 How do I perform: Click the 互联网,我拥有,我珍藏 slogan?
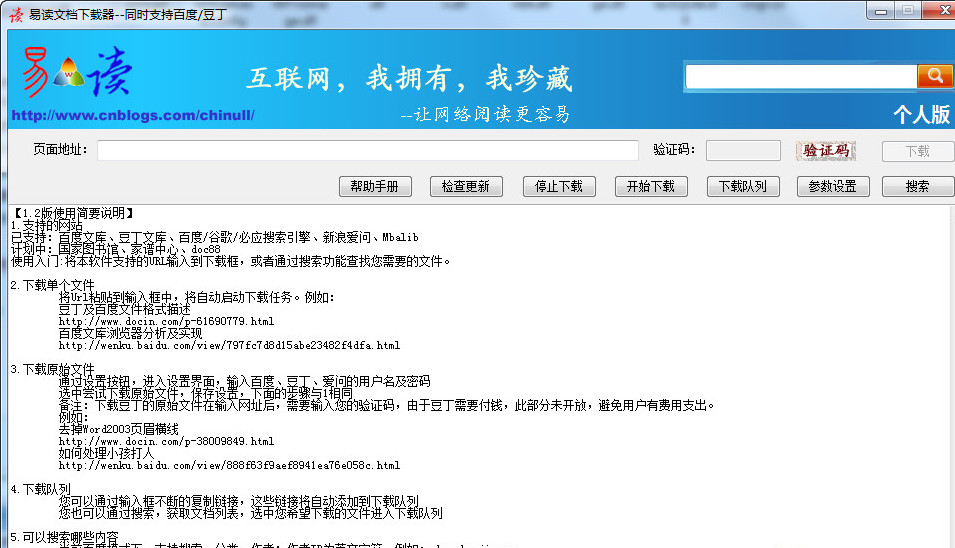[409, 79]
